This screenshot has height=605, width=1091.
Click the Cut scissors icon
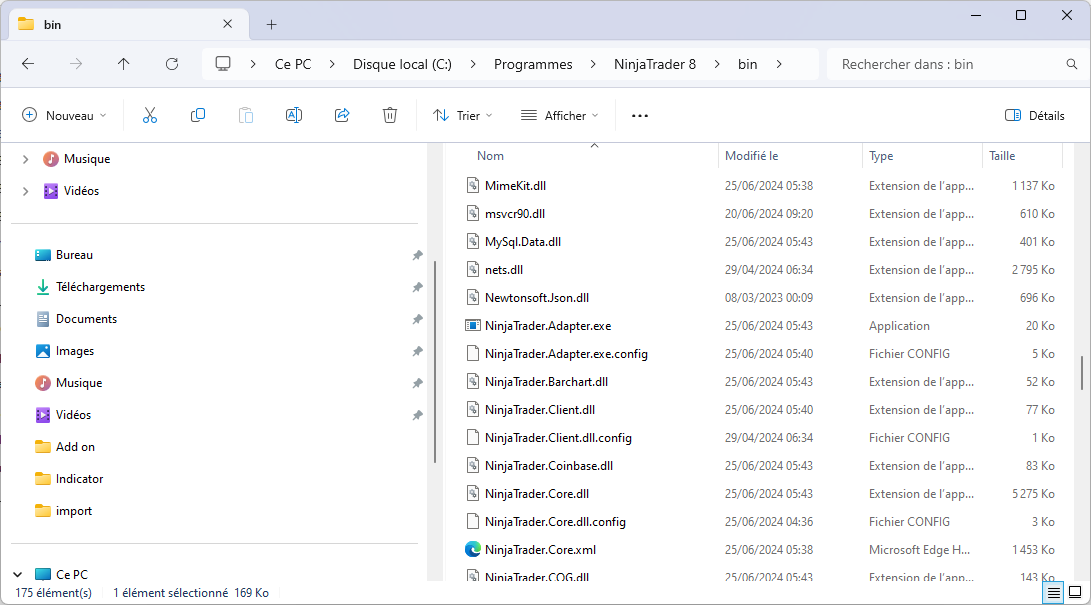point(150,115)
